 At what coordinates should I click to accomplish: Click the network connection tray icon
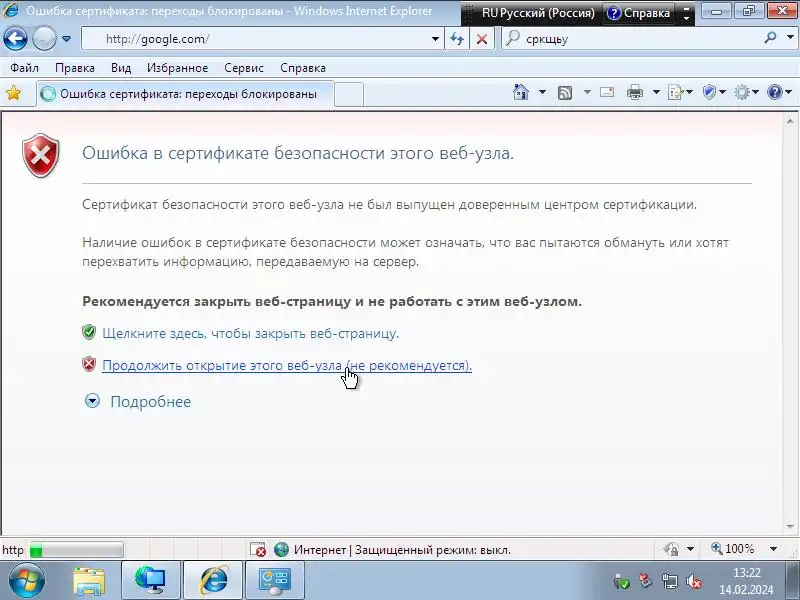669,581
